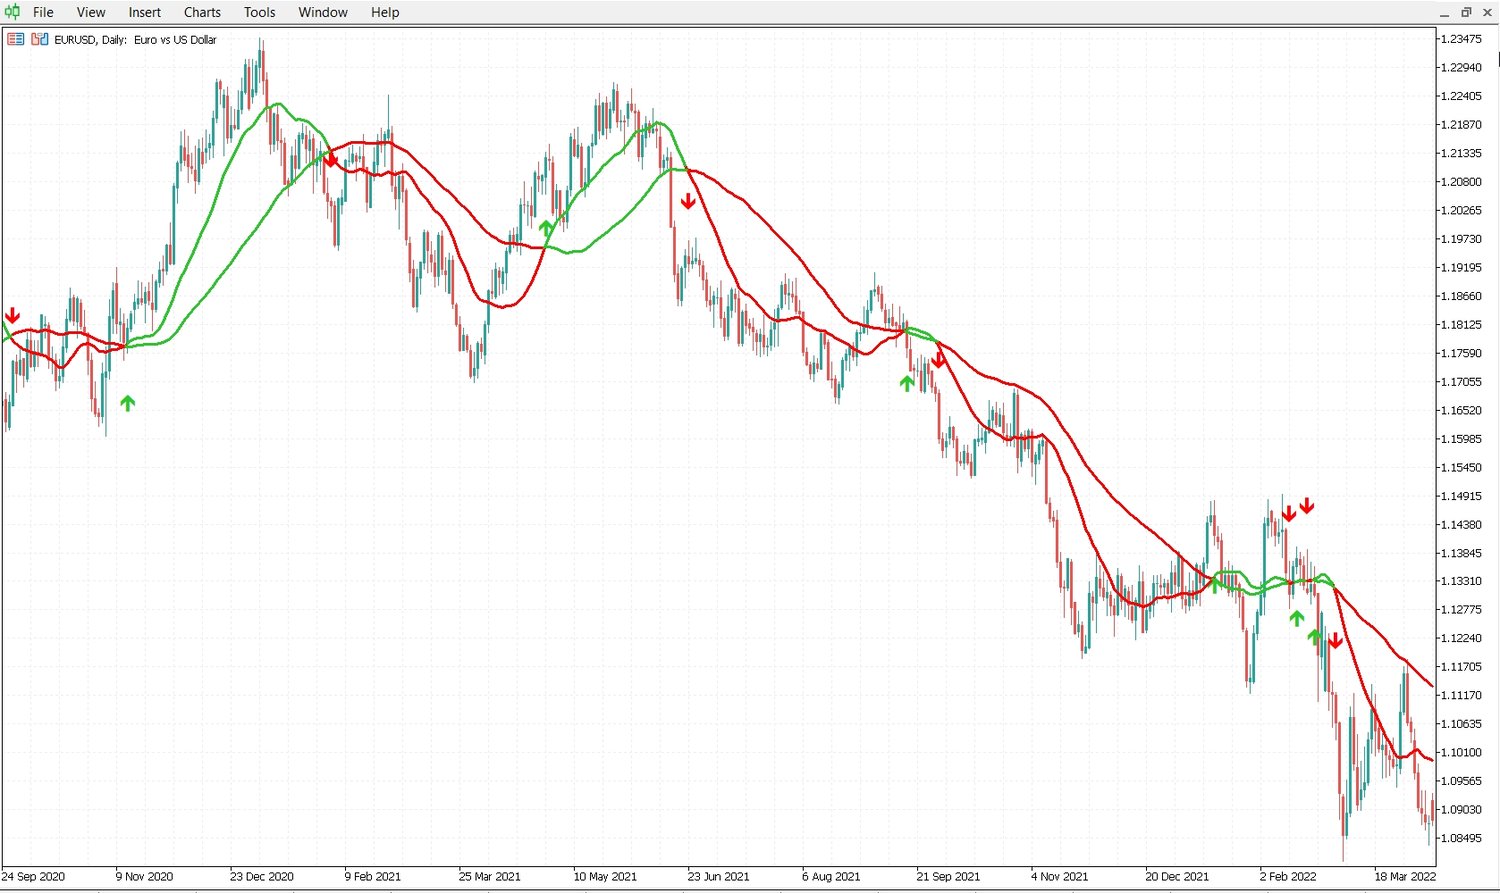Click the 1.20265 price label
Image resolution: width=1500 pixels, height=893 pixels.
click(x=1462, y=210)
